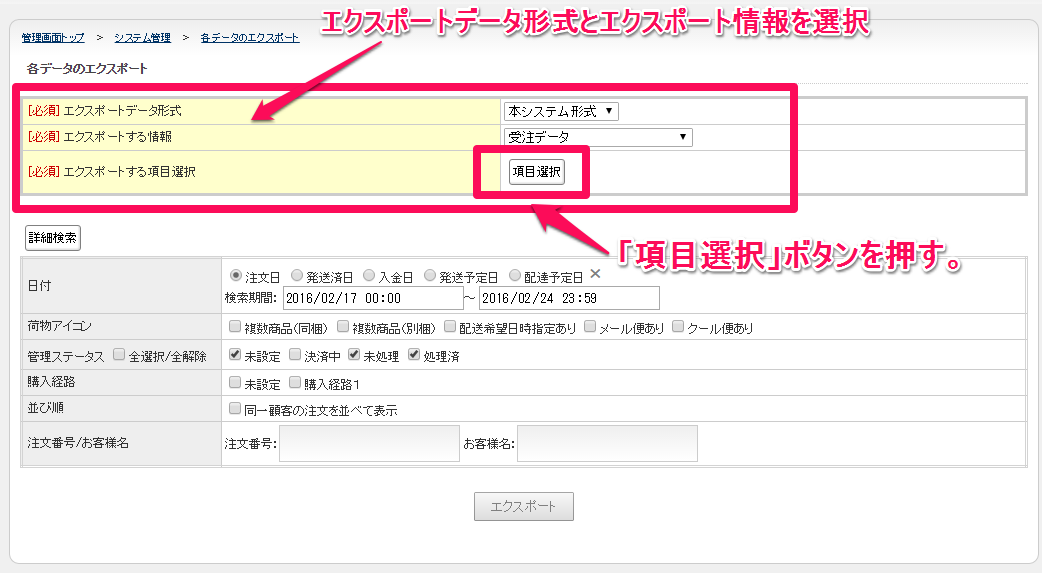1042x573 pixels.
Task: Toggle the 全選択/全解除 checkbox
Action: pos(119,355)
